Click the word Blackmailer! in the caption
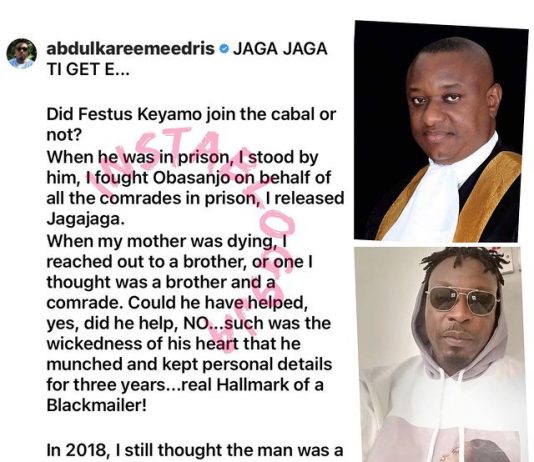Viewport: 534px width, 462px height. point(97,405)
